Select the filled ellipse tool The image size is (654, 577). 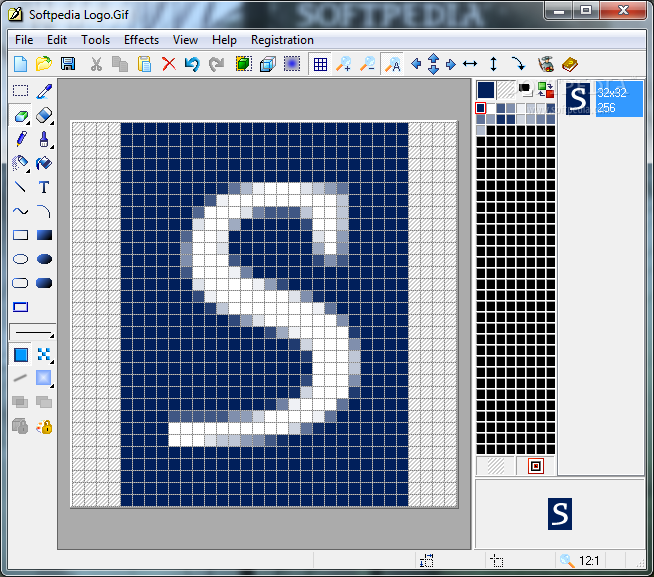pos(44,259)
